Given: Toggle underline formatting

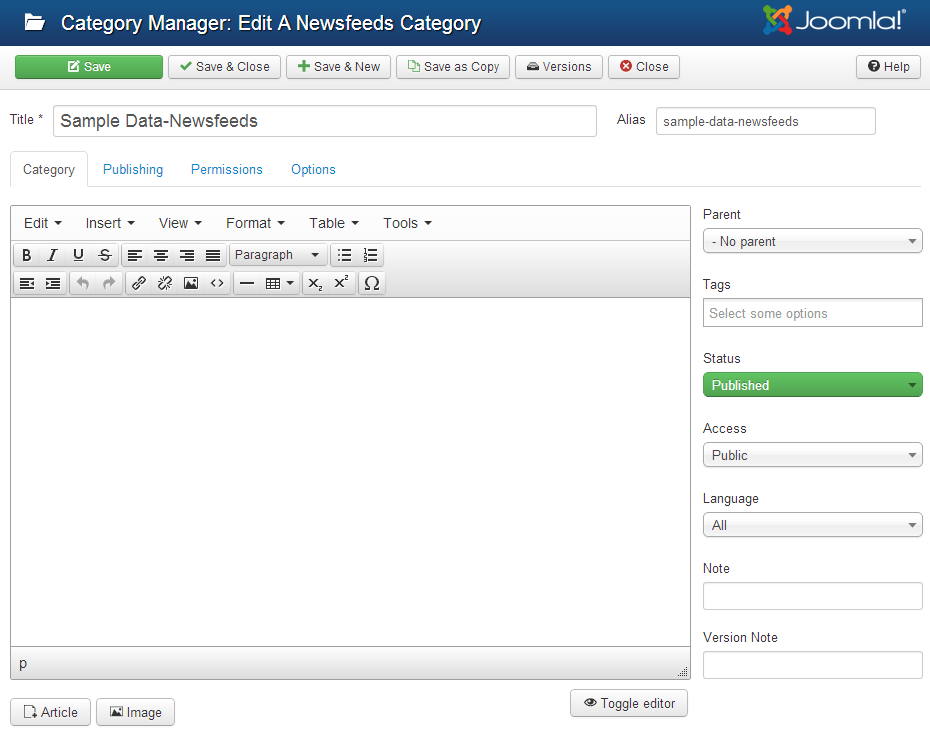Looking at the screenshot, I should [x=78, y=255].
